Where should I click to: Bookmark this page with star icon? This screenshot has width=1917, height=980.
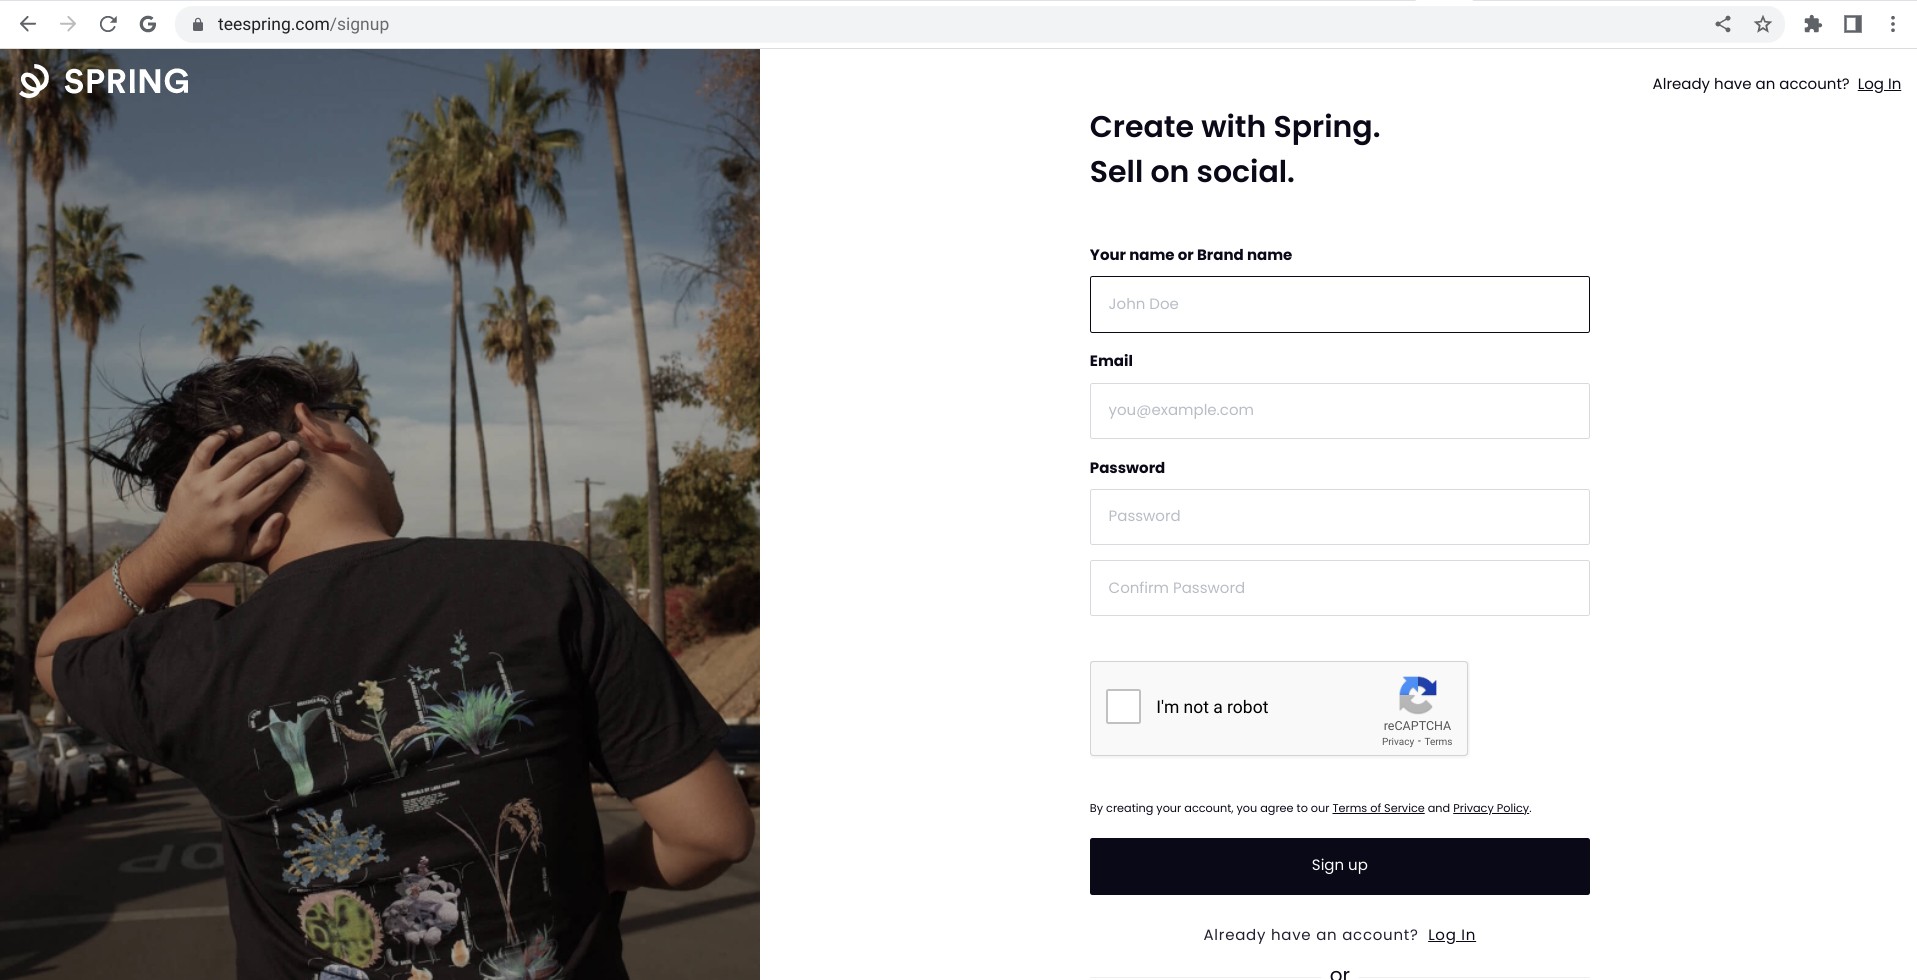pyautogui.click(x=1763, y=24)
